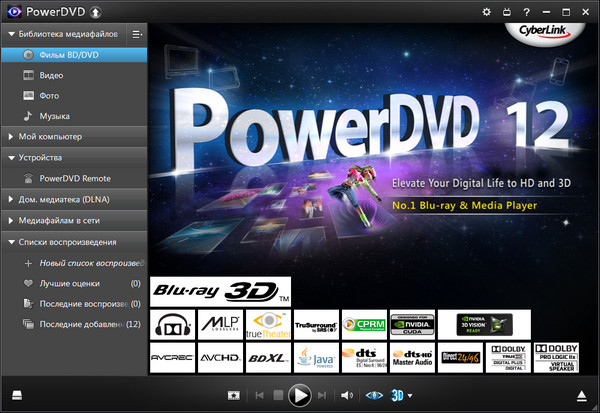This screenshot has height=413, width=600.
Task: Toggle 3D playback mode
Action: 397,395
